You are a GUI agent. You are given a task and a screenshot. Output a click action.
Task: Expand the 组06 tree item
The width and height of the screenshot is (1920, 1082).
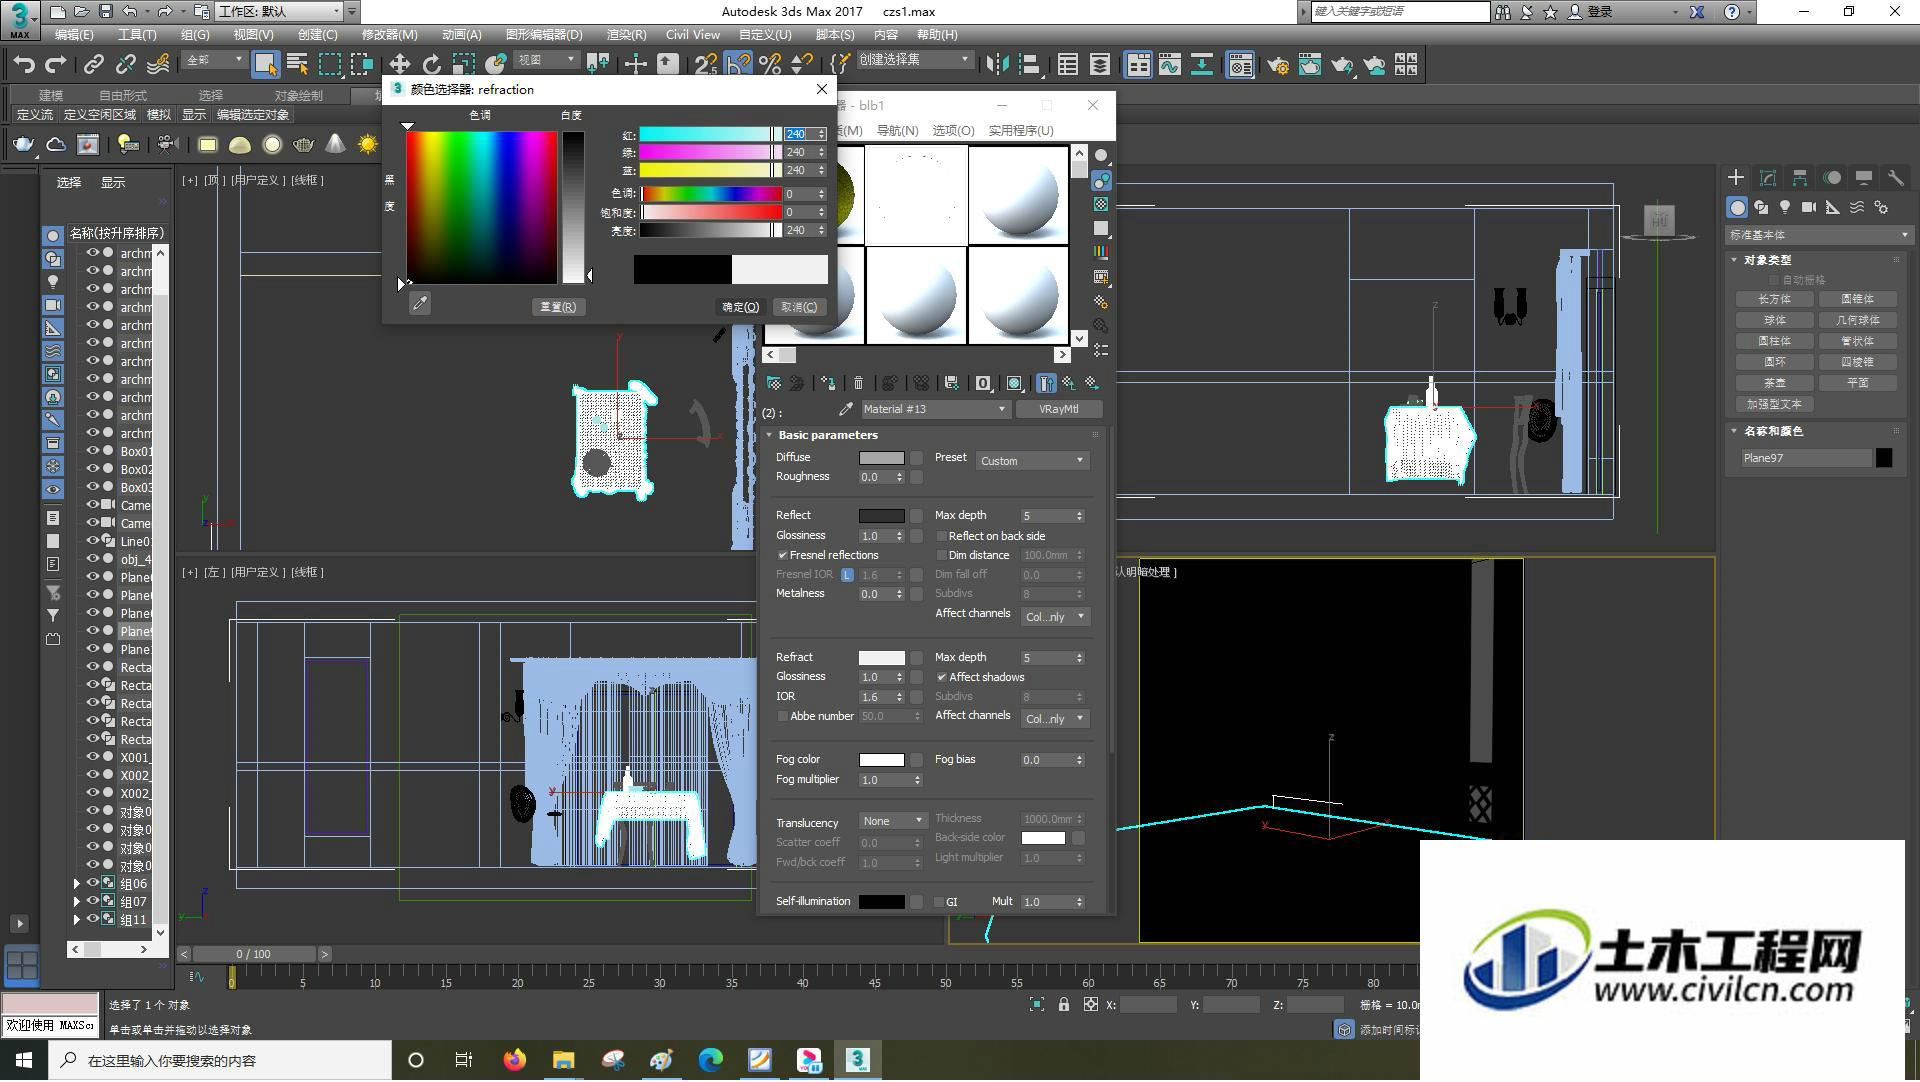click(77, 884)
